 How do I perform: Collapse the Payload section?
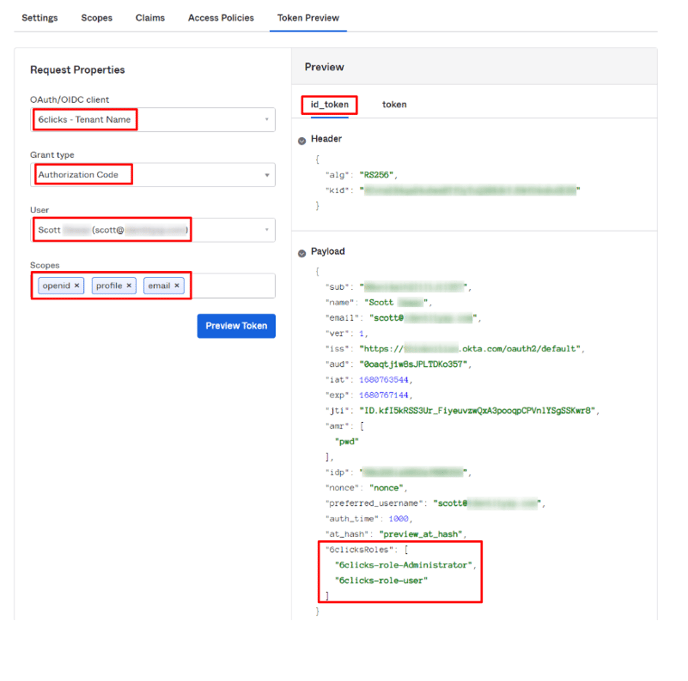[x=302, y=253]
